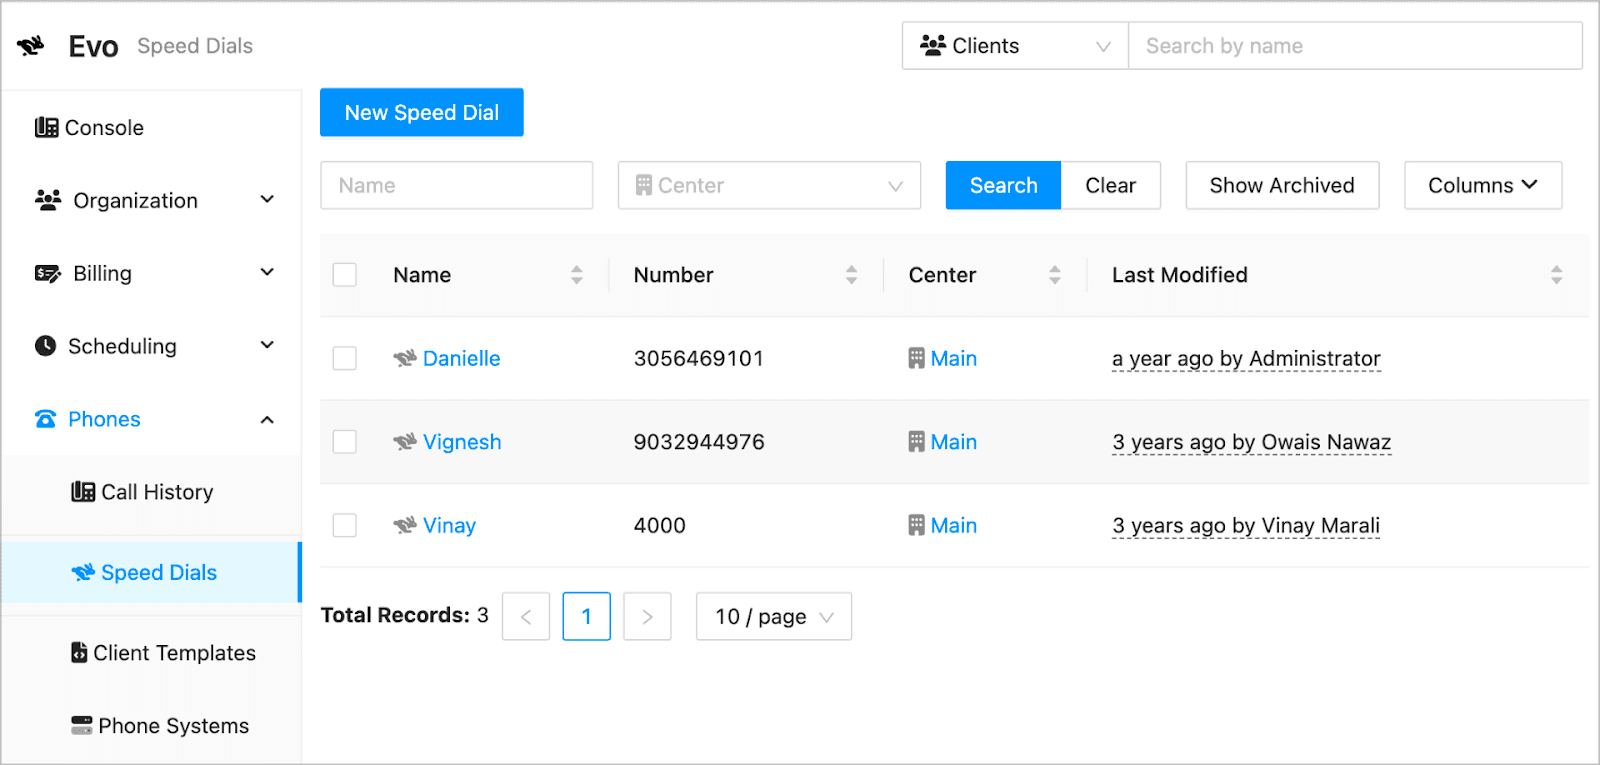Open the 10 / page size dropdown
Screen dimensions: 1600x765
click(x=774, y=616)
